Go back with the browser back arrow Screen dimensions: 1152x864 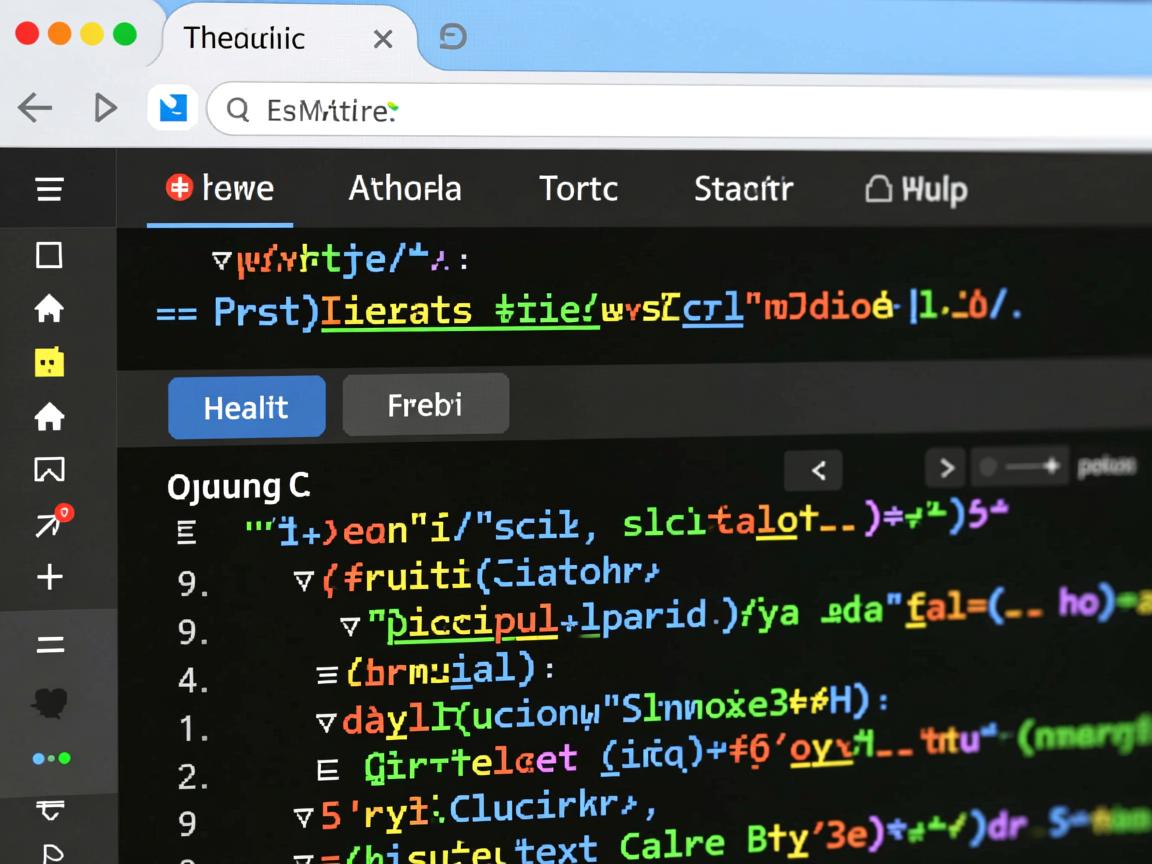(35, 108)
